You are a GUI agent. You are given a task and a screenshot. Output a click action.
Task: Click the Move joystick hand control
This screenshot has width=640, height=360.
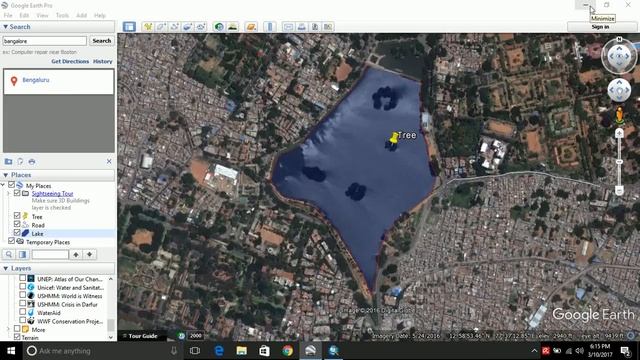[619, 90]
